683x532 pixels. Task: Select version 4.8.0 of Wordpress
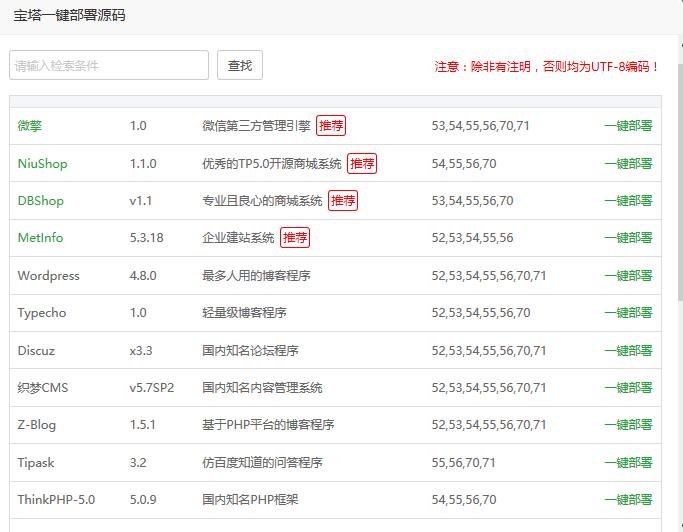[x=143, y=276]
